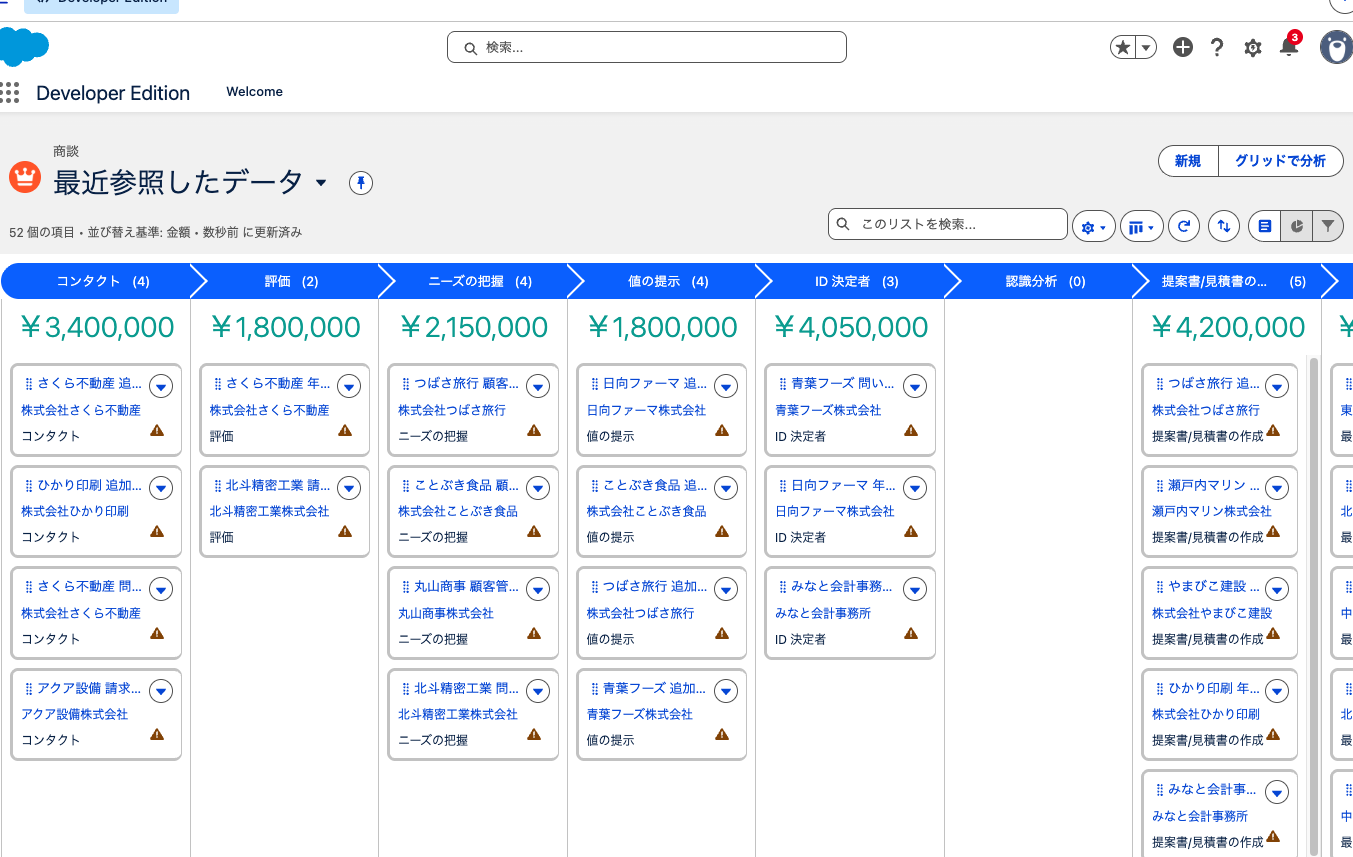View notifications bell icon
This screenshot has width=1353, height=857.
[1289, 46]
